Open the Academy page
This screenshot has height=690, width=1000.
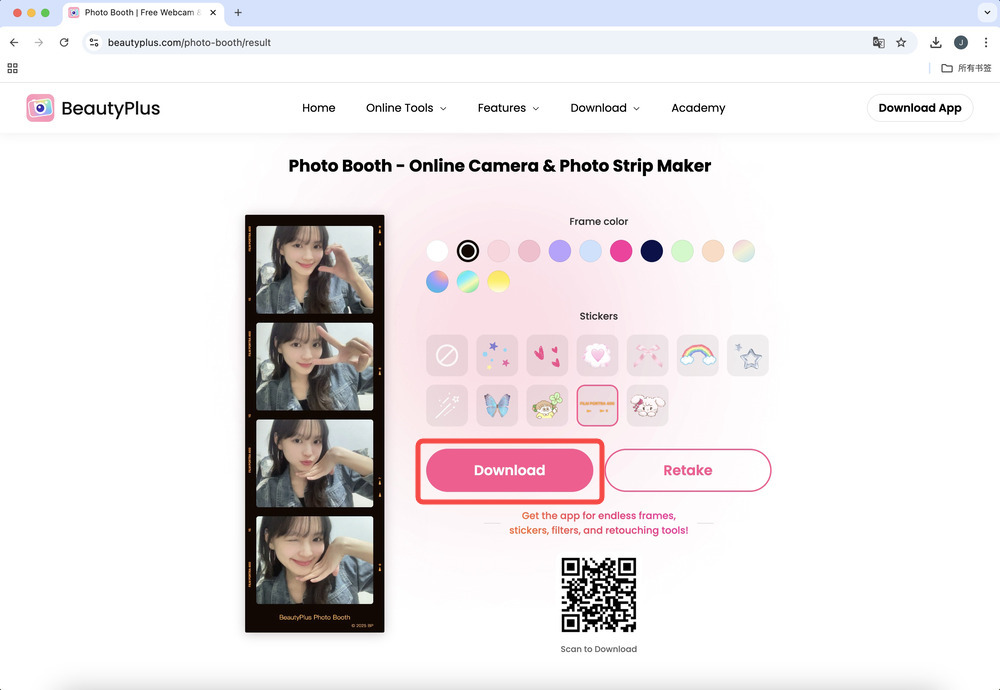(x=698, y=107)
